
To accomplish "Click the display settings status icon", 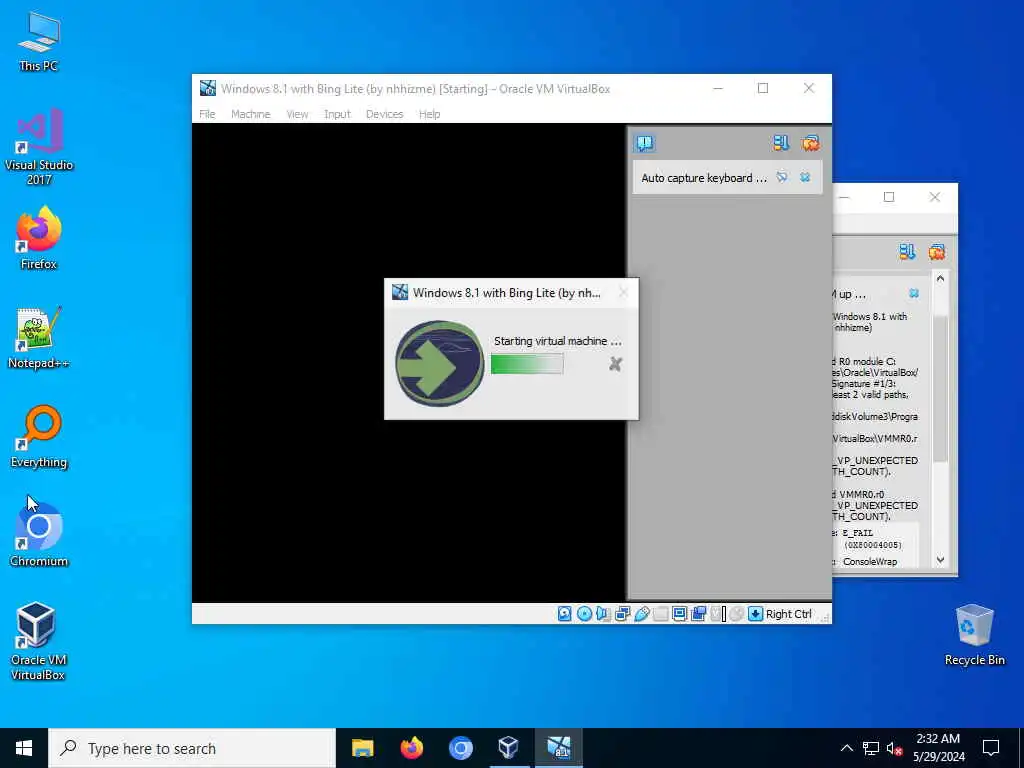I will pyautogui.click(x=679, y=614).
